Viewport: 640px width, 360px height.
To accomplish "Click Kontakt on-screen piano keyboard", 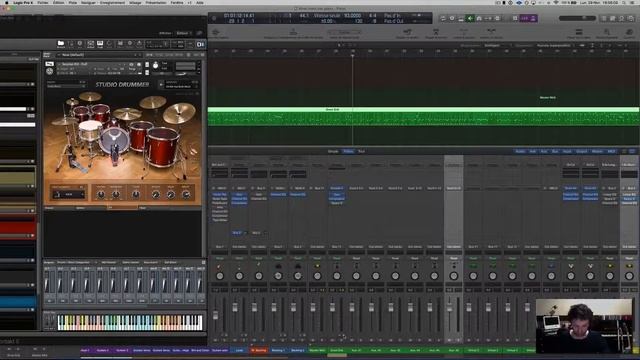I will point(130,322).
